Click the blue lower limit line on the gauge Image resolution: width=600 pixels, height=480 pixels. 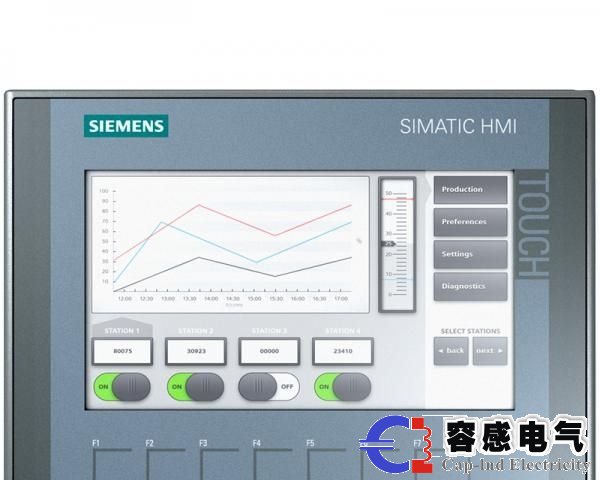[x=398, y=279]
